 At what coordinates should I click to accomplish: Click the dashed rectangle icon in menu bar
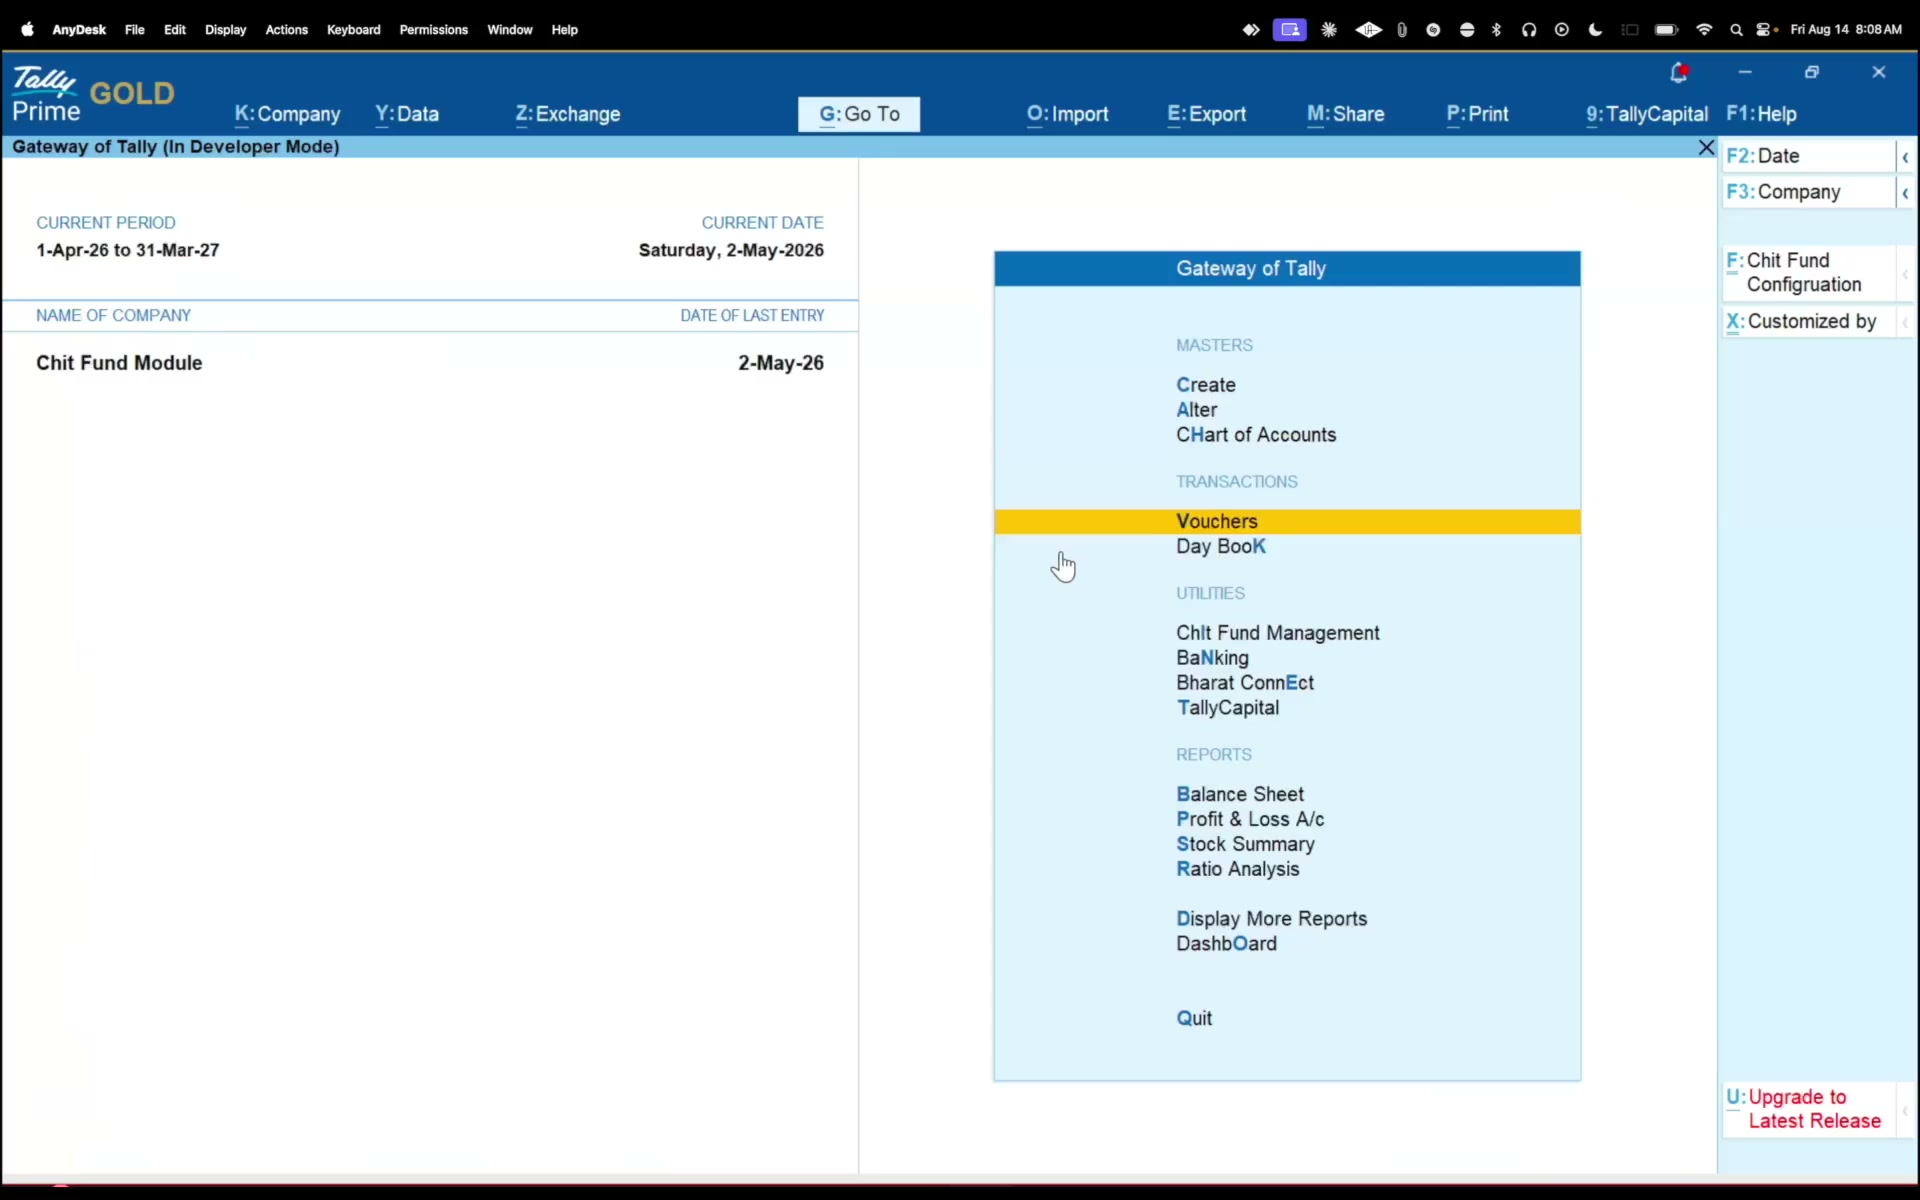point(1630,30)
